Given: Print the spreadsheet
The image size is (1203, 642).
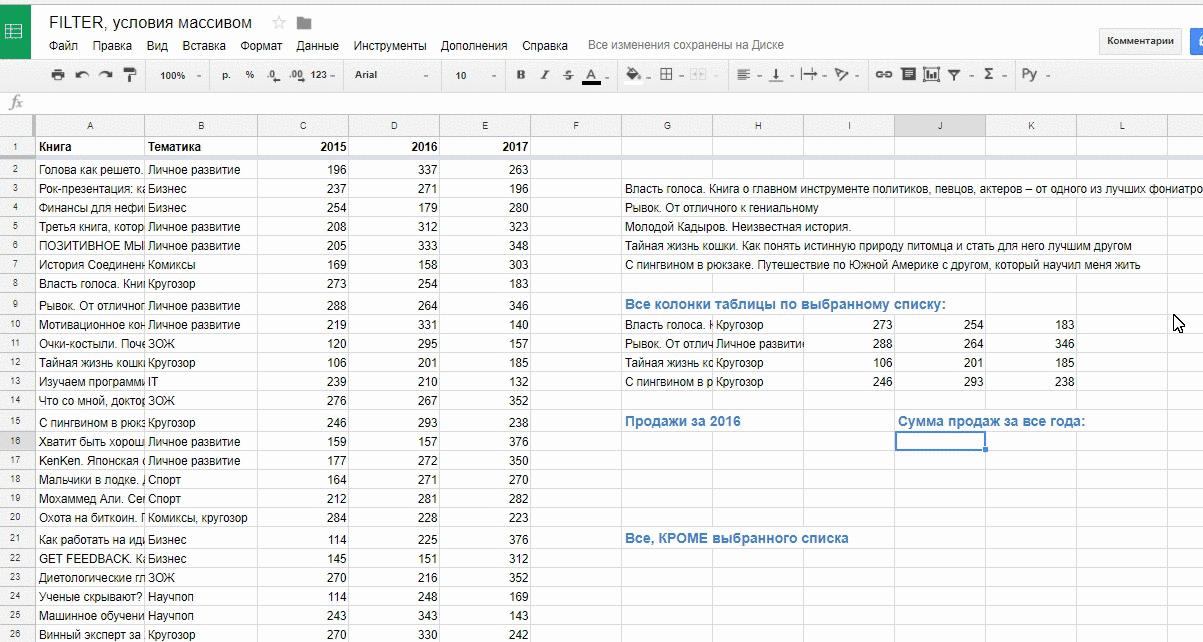Looking at the screenshot, I should [x=58, y=75].
